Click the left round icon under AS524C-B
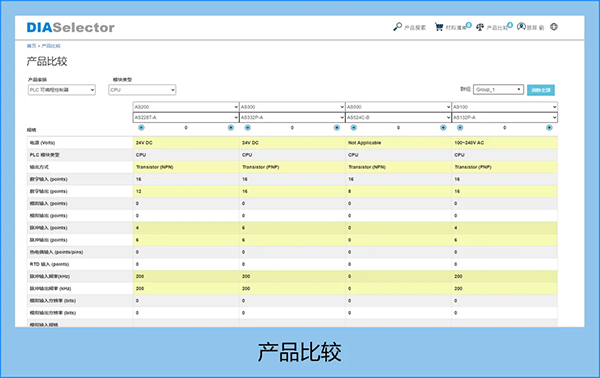This screenshot has height=378, width=600. click(x=354, y=127)
